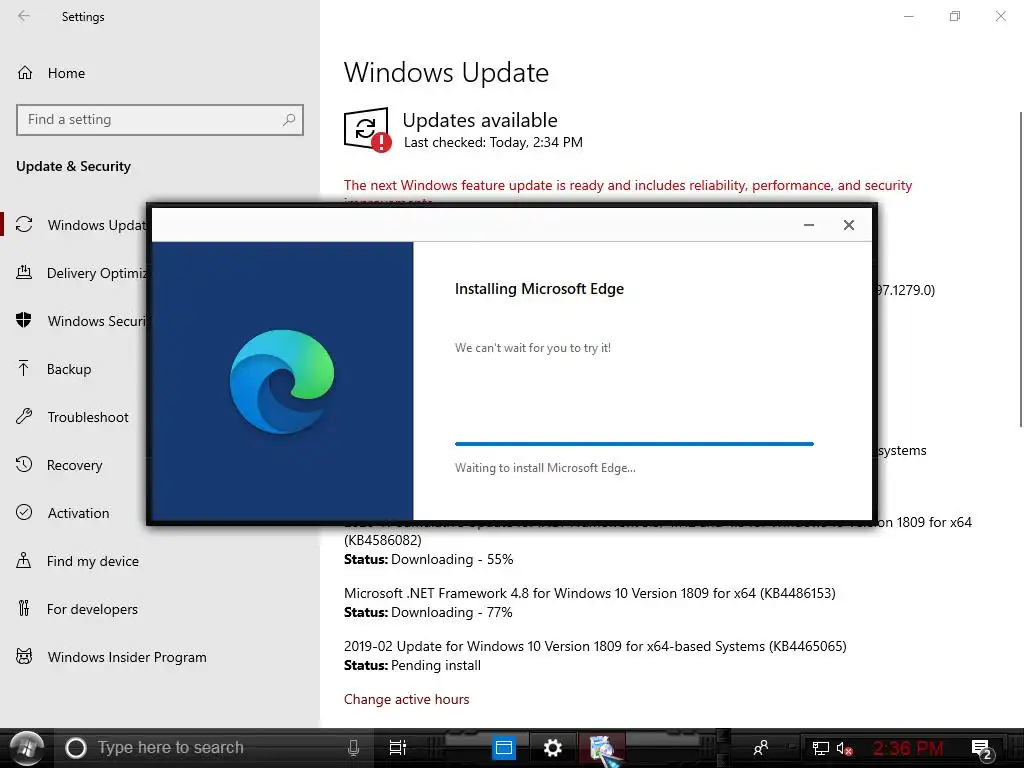Click the muted volume icon

pyautogui.click(x=844, y=748)
